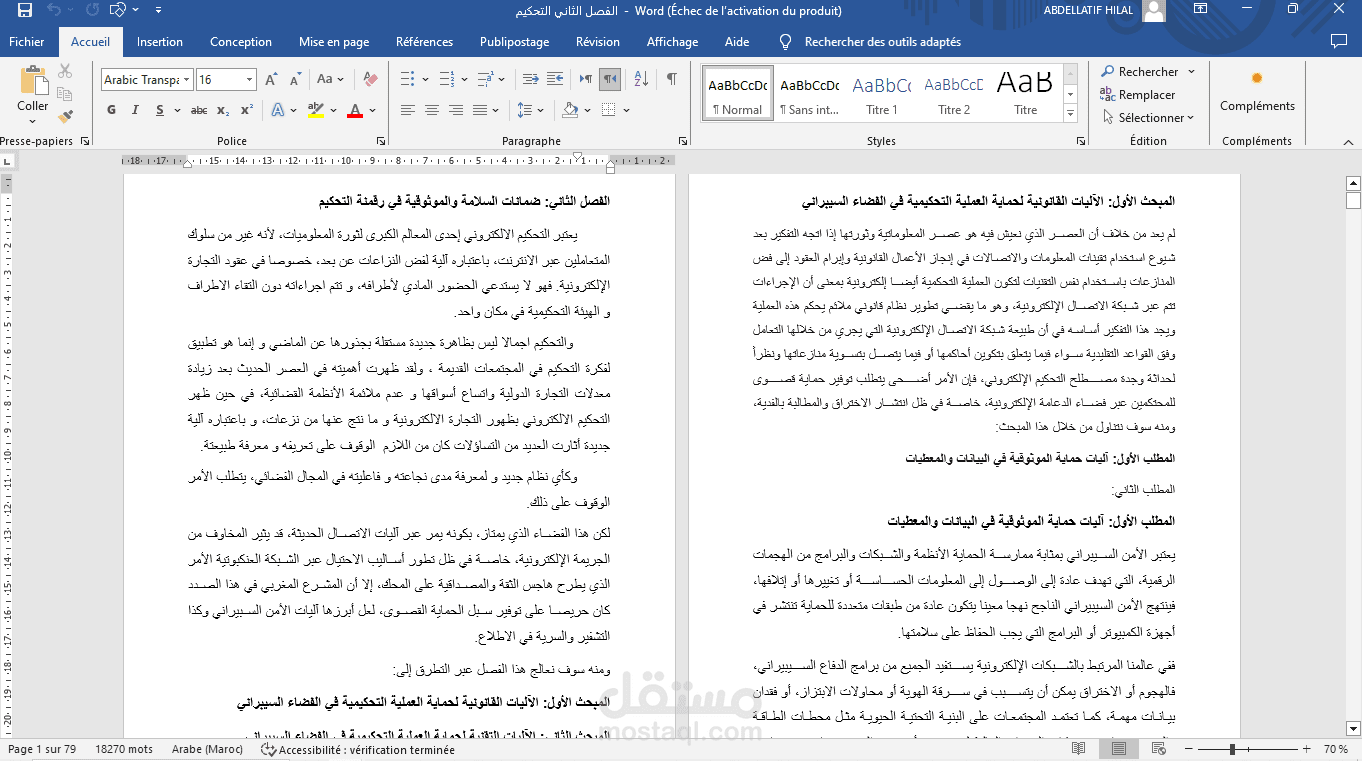Click the Copy icon in Presse-papiers
The width and height of the screenshot is (1362, 761).
pyautogui.click(x=65, y=94)
